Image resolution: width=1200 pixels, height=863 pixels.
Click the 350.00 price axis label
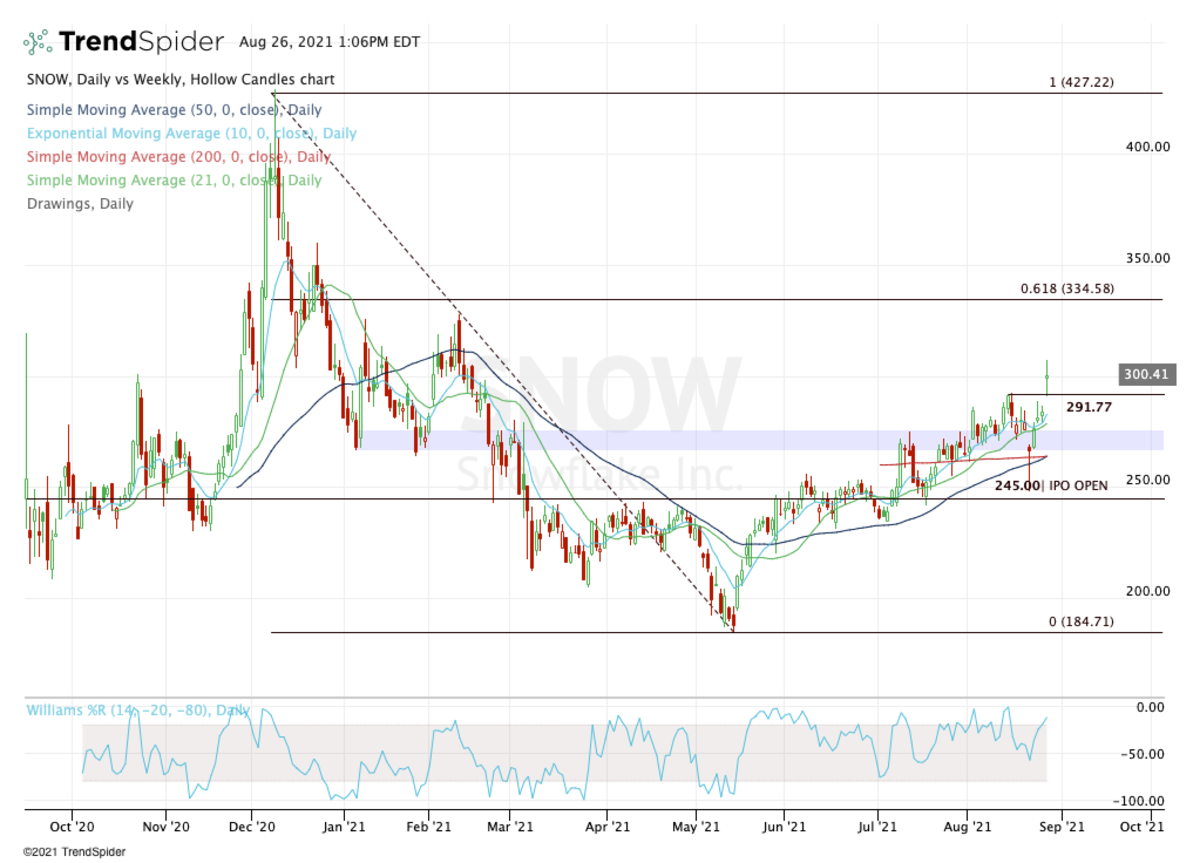[1147, 258]
